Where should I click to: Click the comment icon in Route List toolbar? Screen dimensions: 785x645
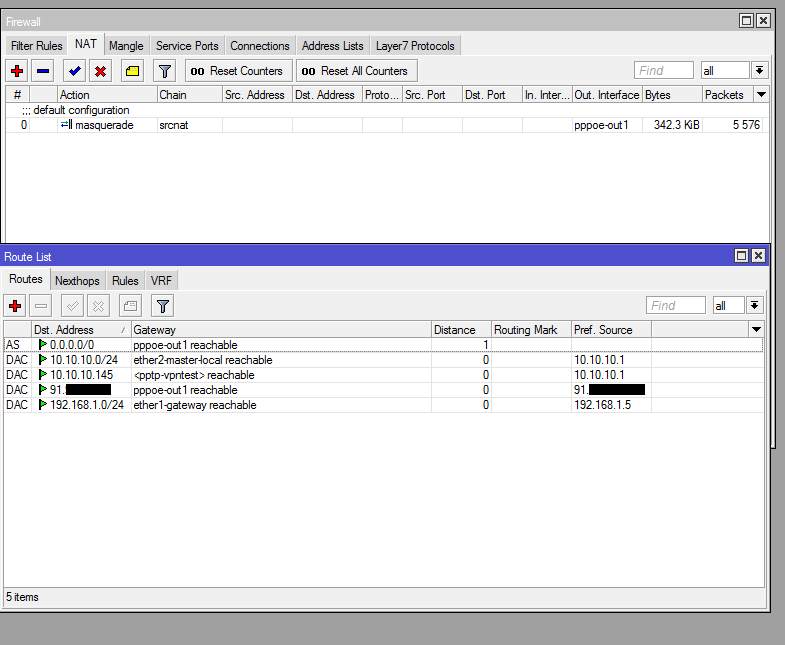pos(131,305)
